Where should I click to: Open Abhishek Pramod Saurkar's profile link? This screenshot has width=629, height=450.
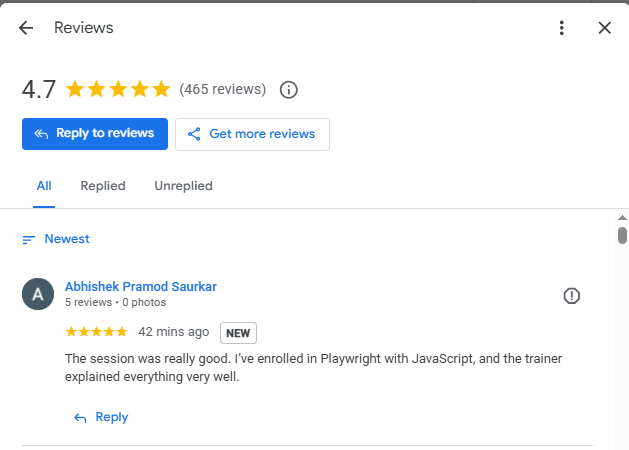pos(141,286)
